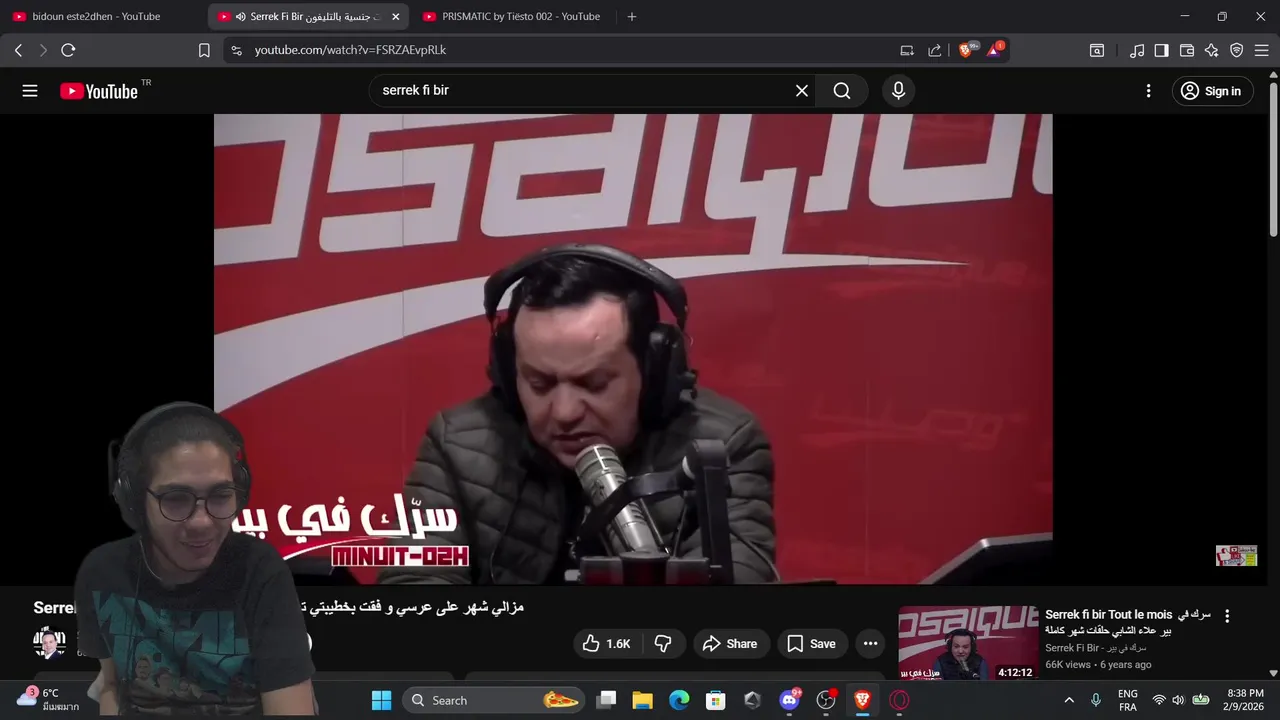This screenshot has height=720, width=1280.
Task: Click the Mosaique watermark in video corner
Action: [1236, 556]
